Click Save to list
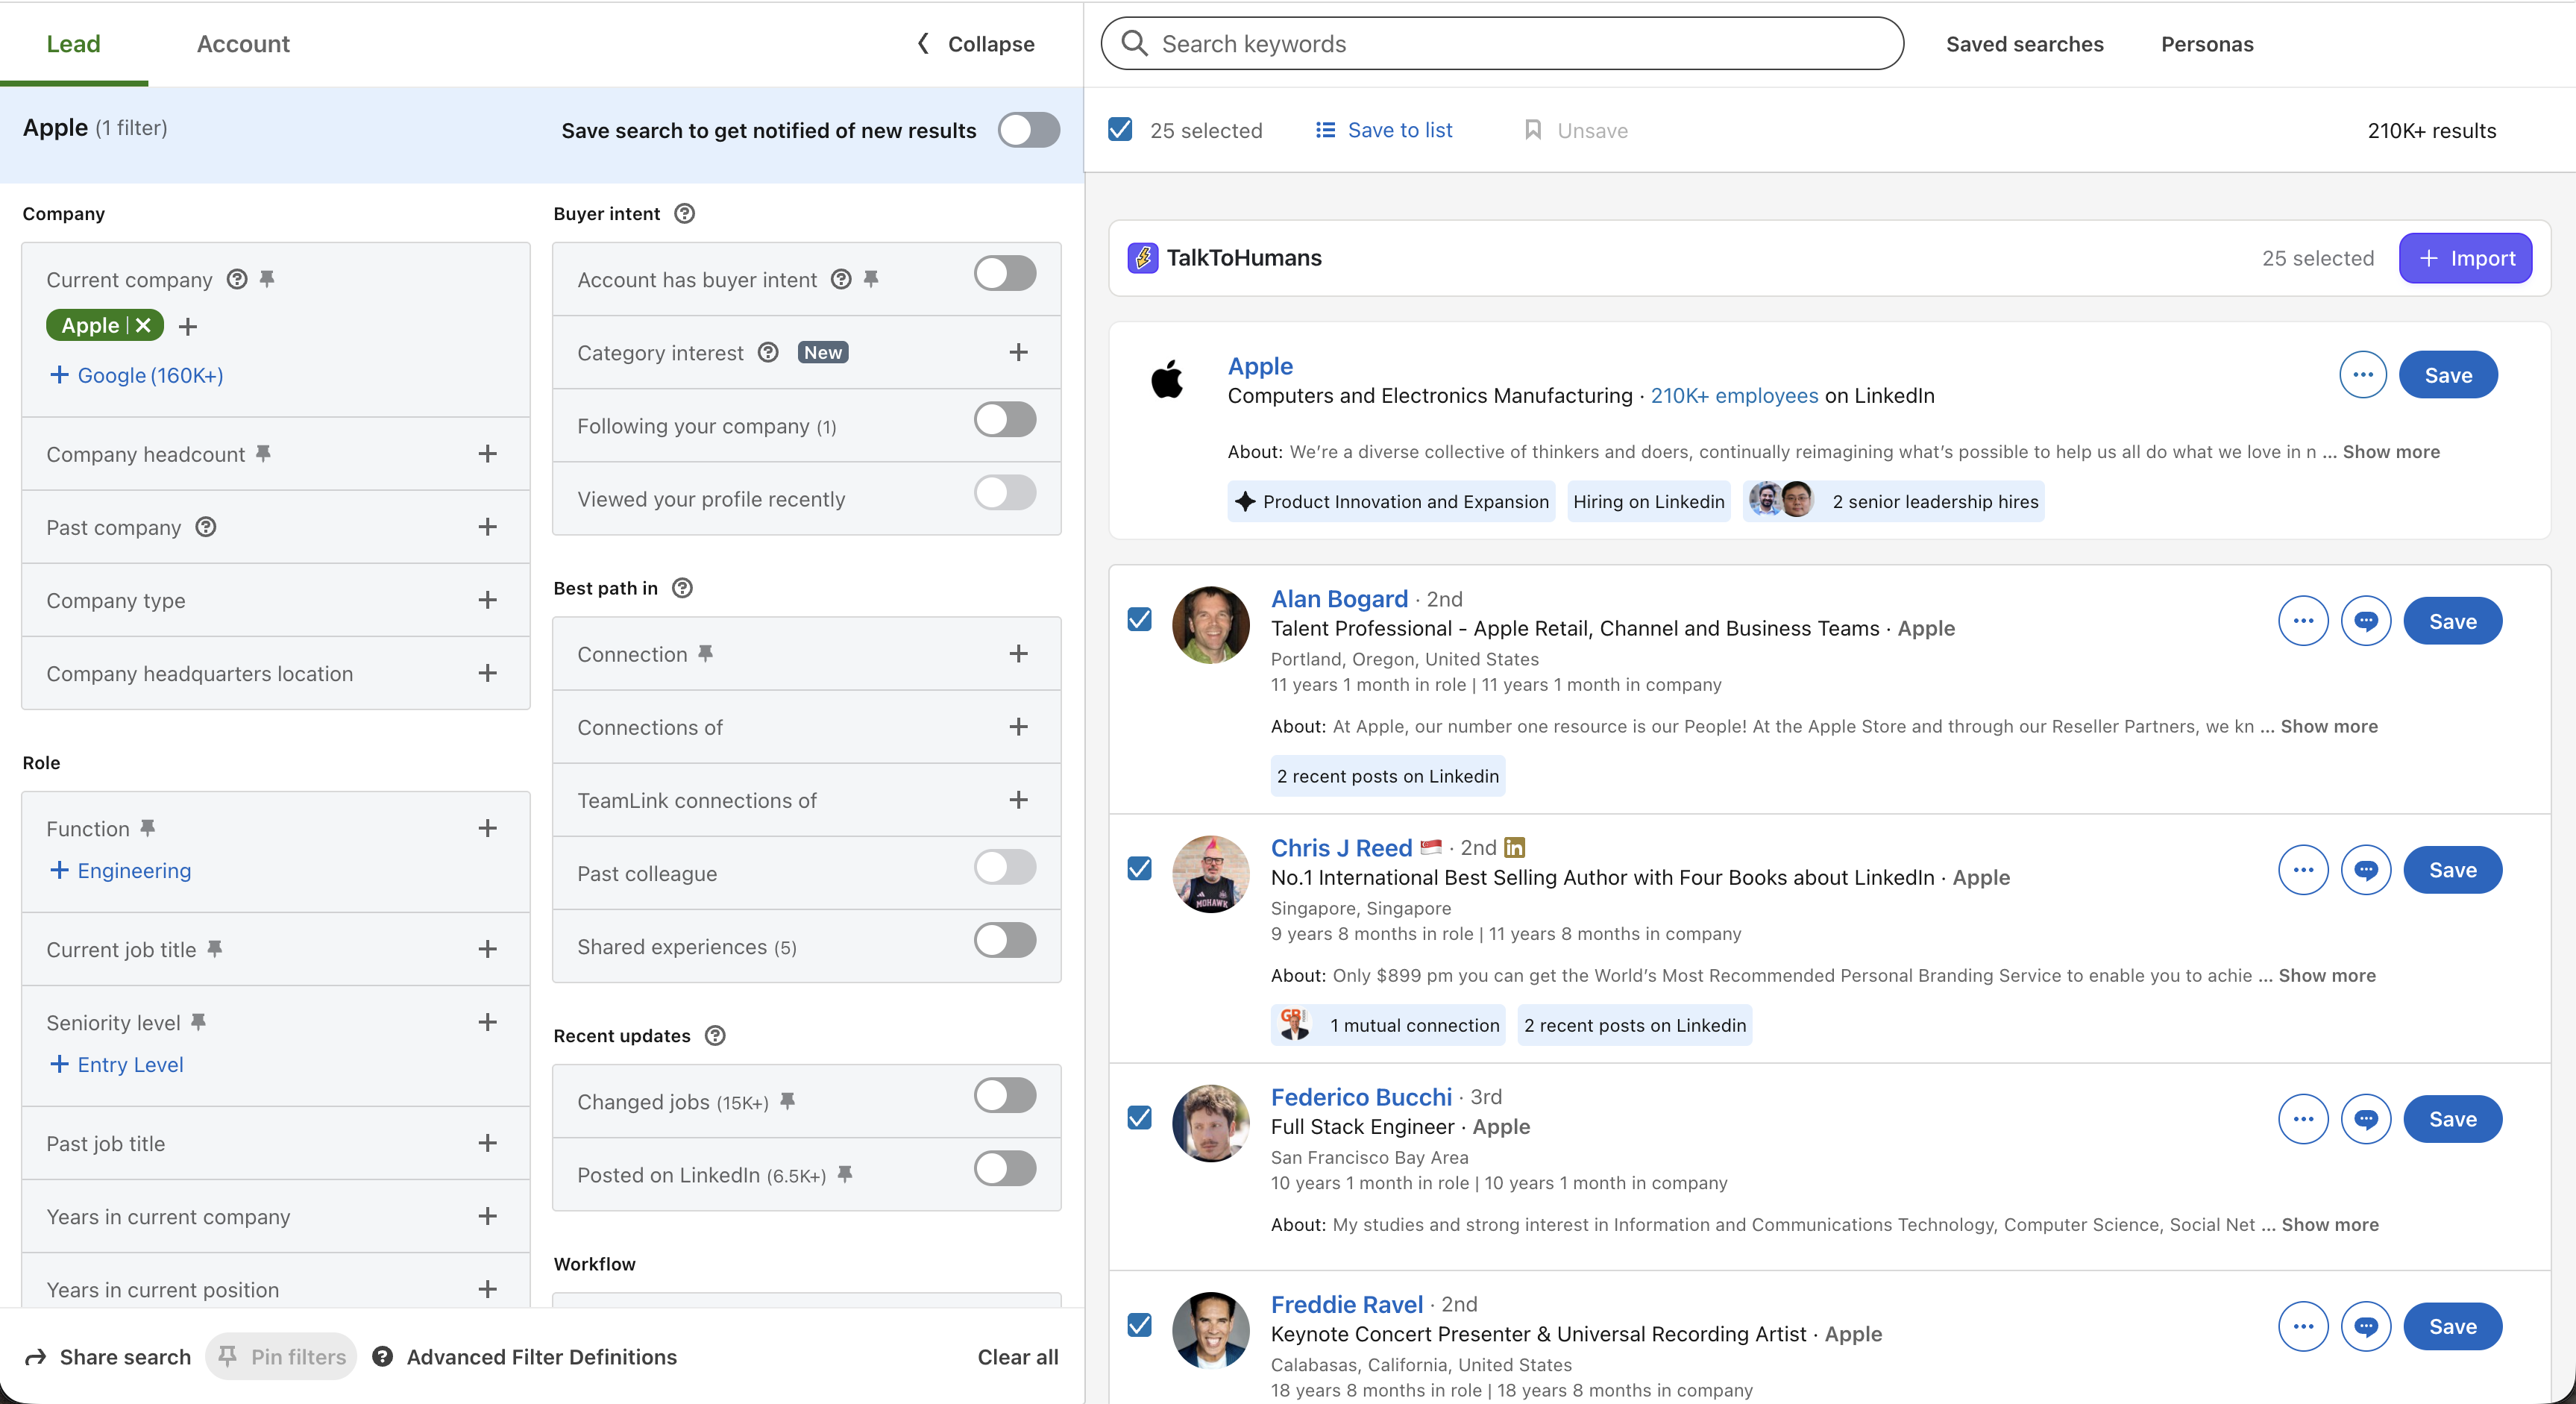The height and width of the screenshot is (1404, 2576). tap(1384, 130)
